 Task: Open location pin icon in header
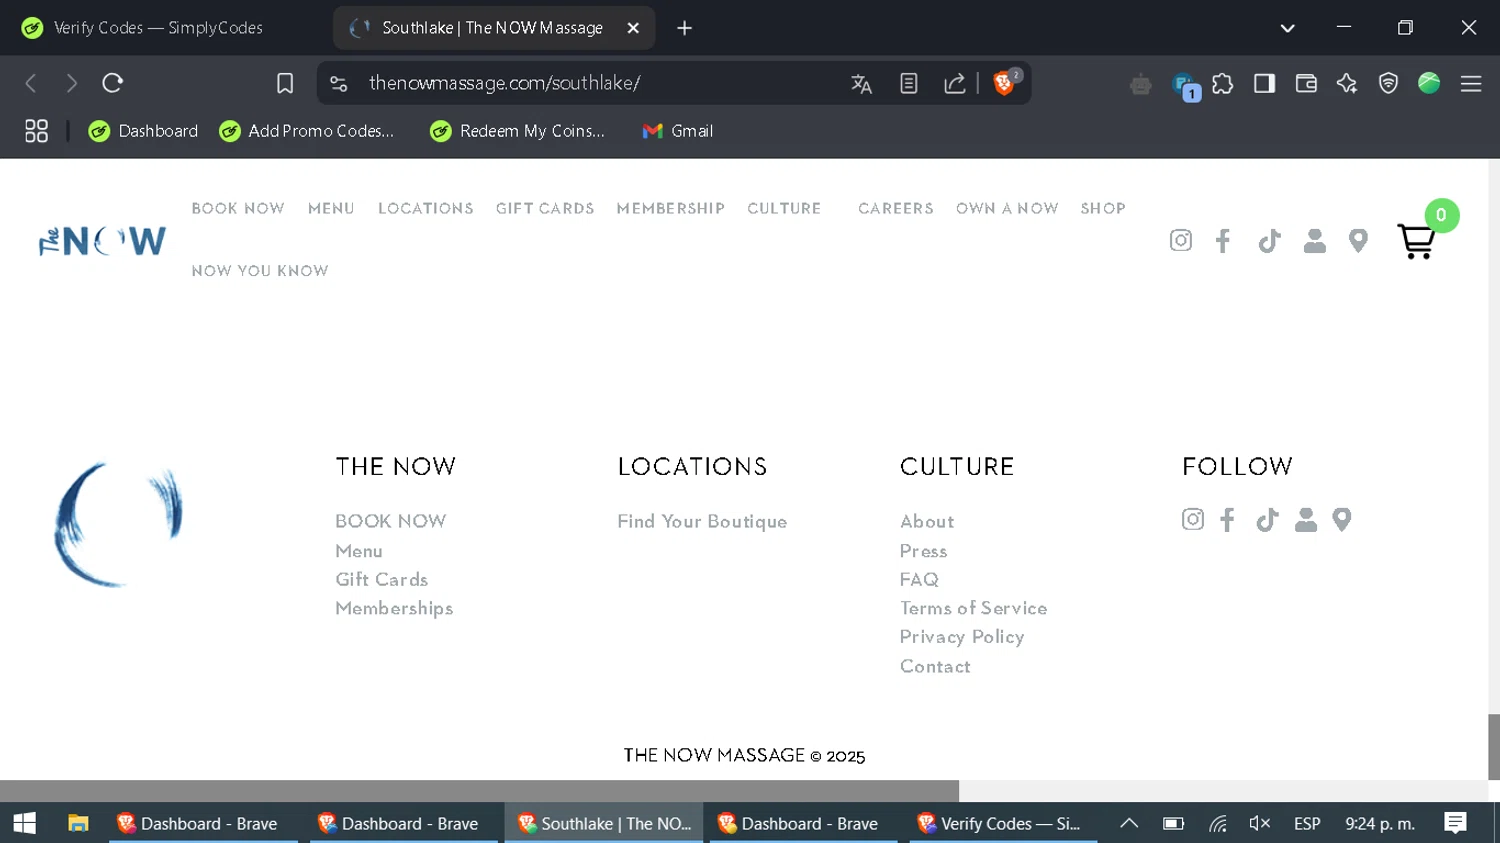(x=1358, y=240)
